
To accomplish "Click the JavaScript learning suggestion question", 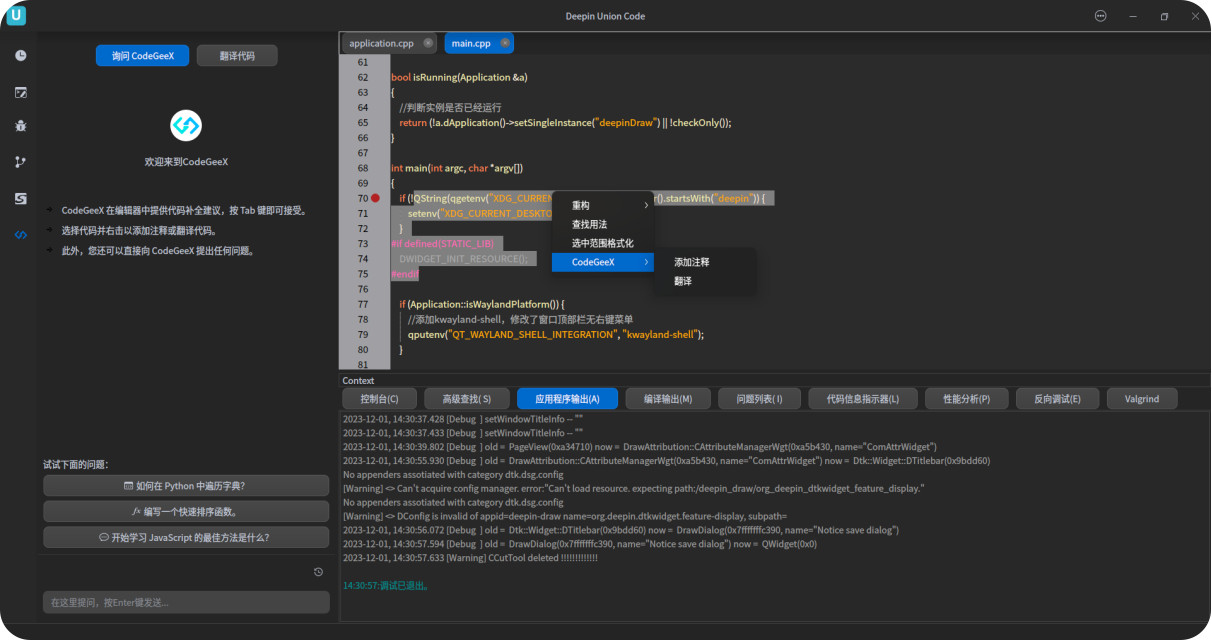I will pos(186,537).
